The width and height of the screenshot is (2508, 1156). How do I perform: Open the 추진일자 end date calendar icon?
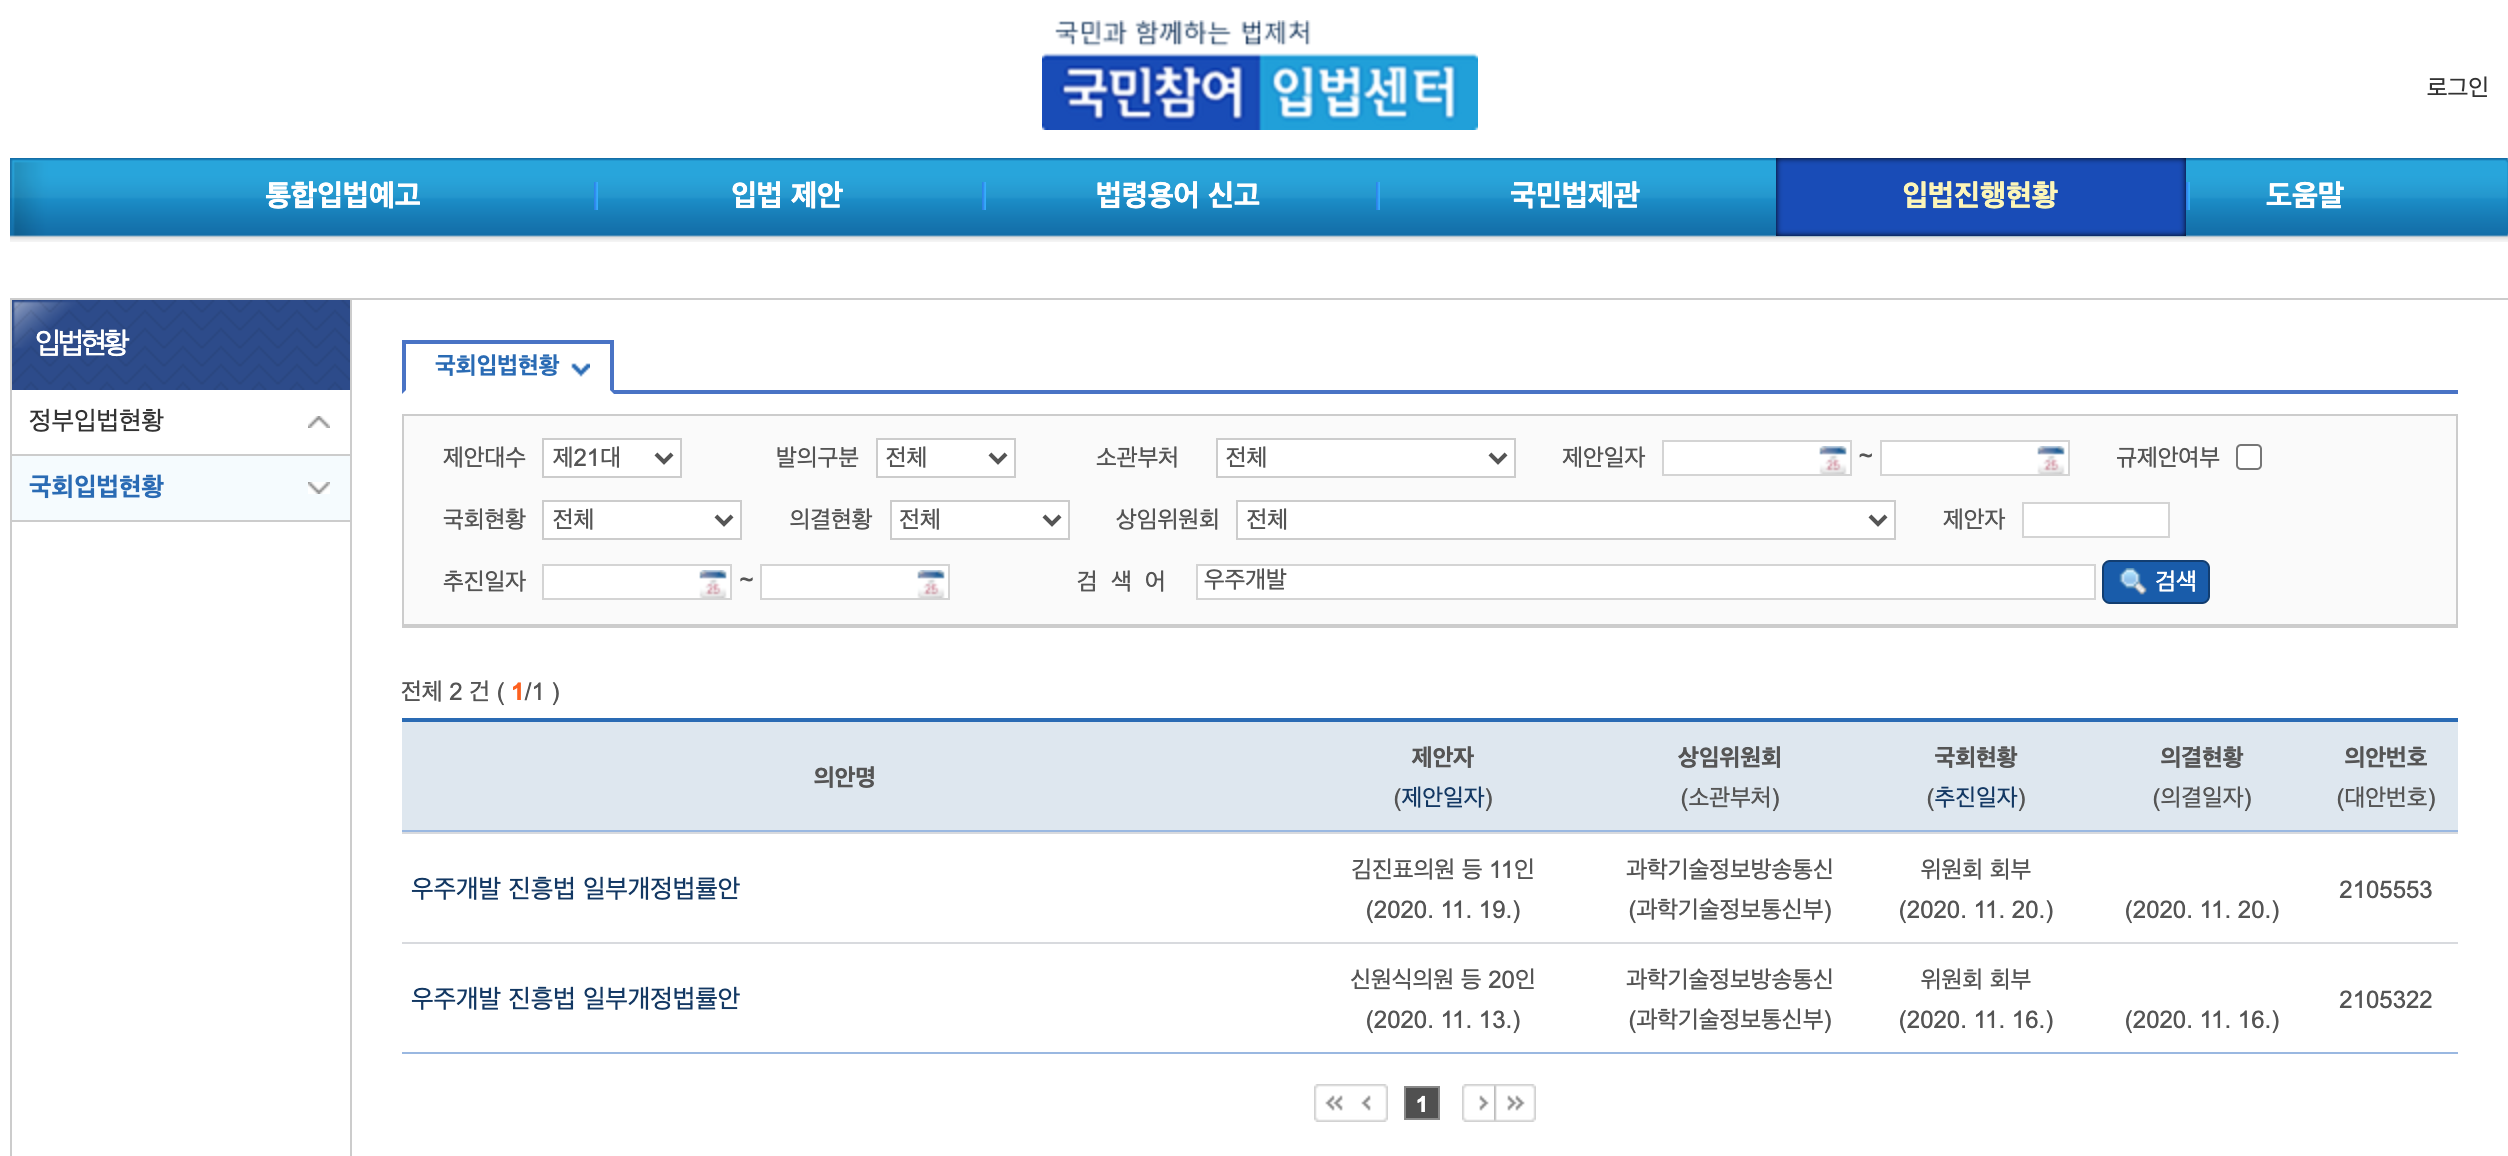point(930,583)
